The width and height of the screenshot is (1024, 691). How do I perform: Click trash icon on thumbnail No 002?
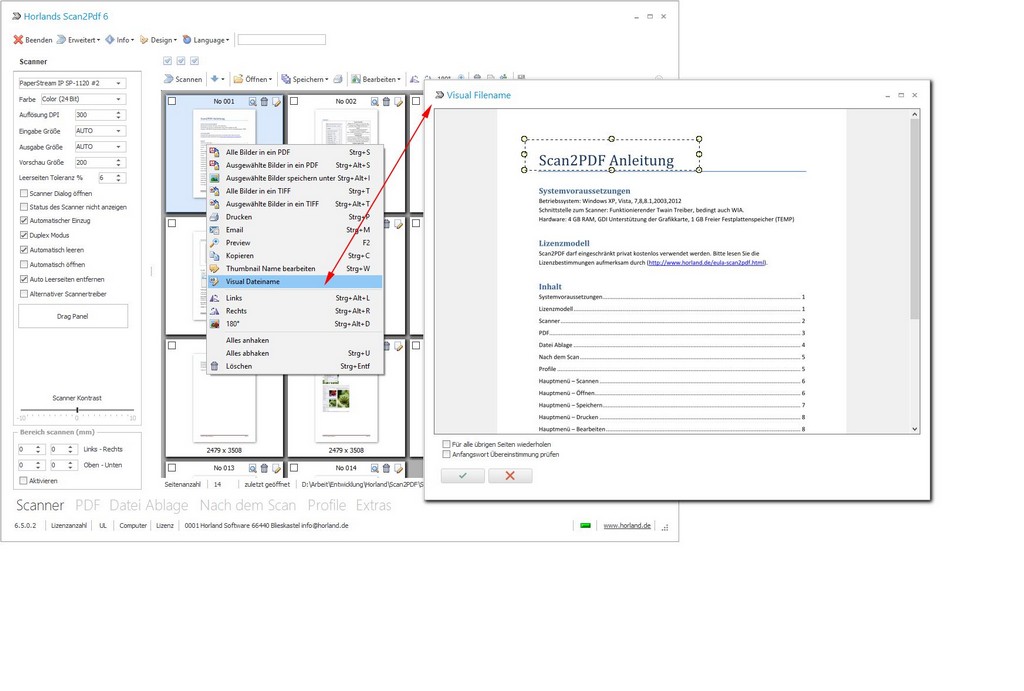pos(386,101)
